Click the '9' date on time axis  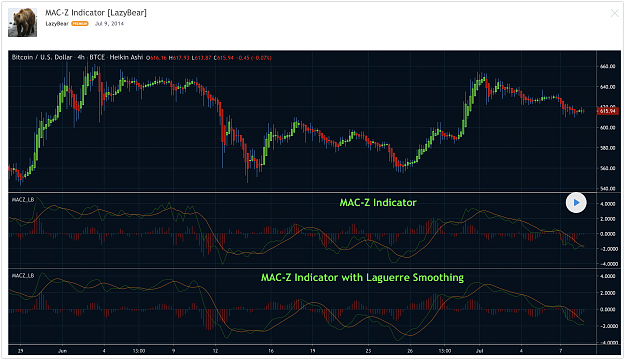tap(173, 351)
